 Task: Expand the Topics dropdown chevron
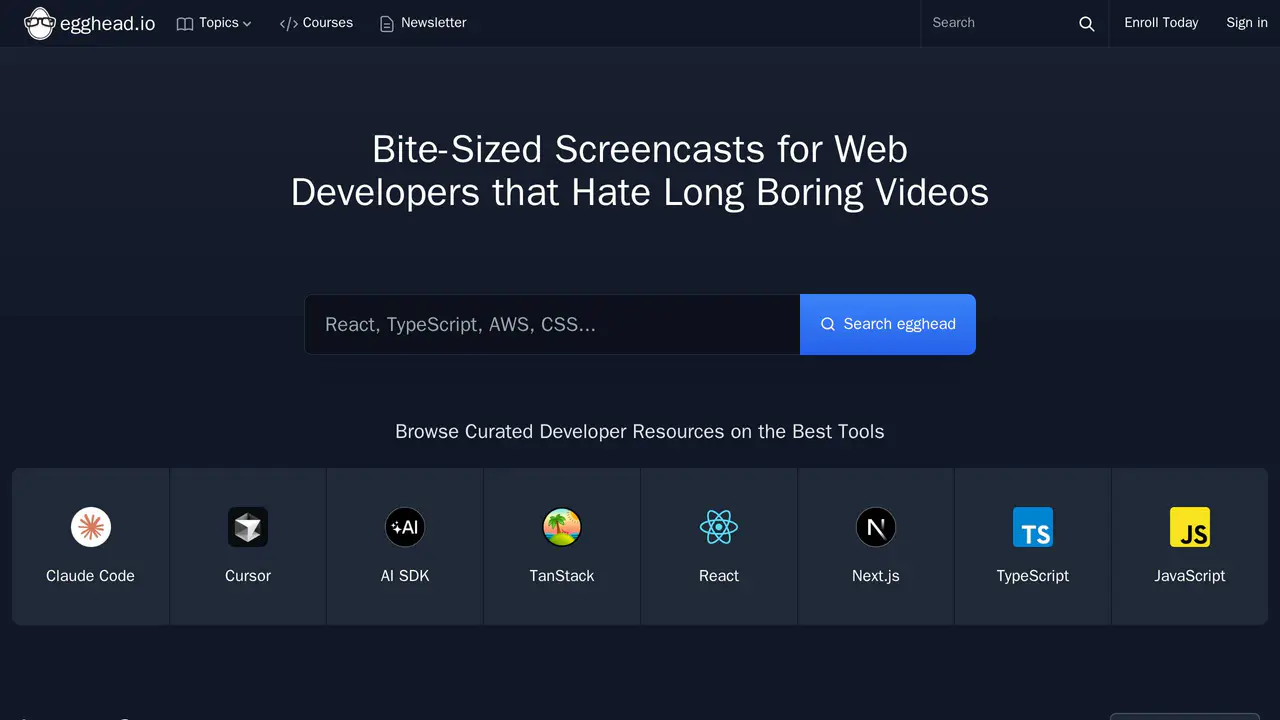(247, 23)
